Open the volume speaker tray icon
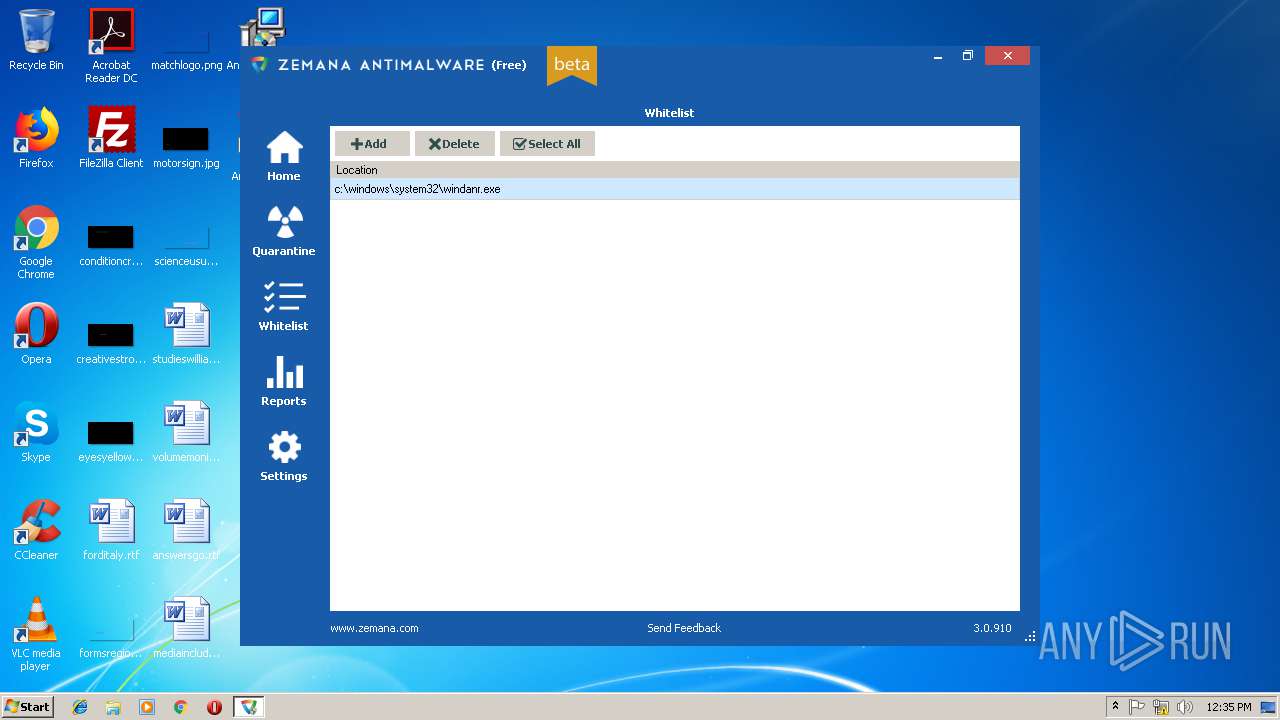 click(1185, 707)
